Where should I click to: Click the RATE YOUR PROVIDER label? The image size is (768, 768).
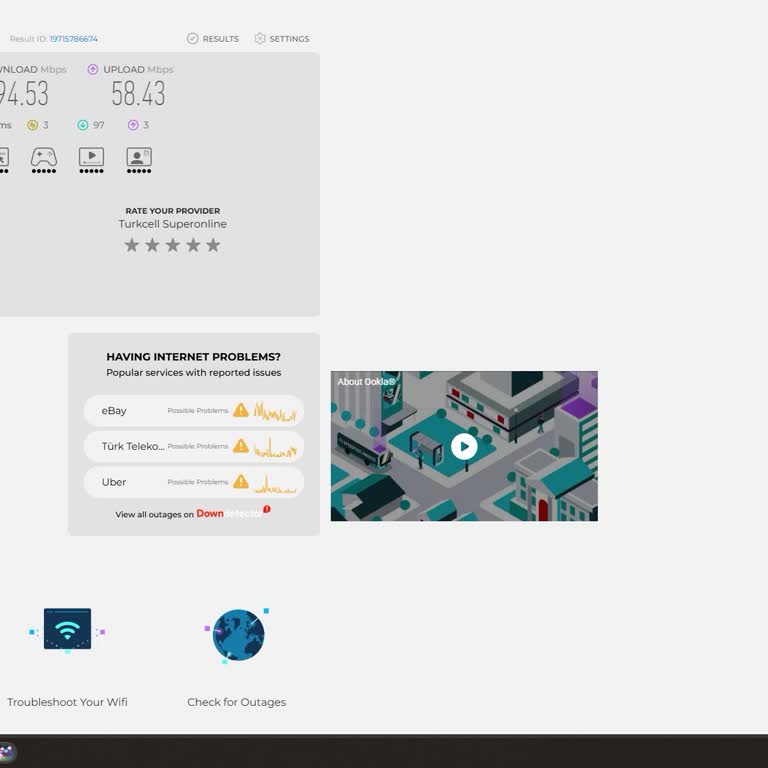tap(172, 211)
